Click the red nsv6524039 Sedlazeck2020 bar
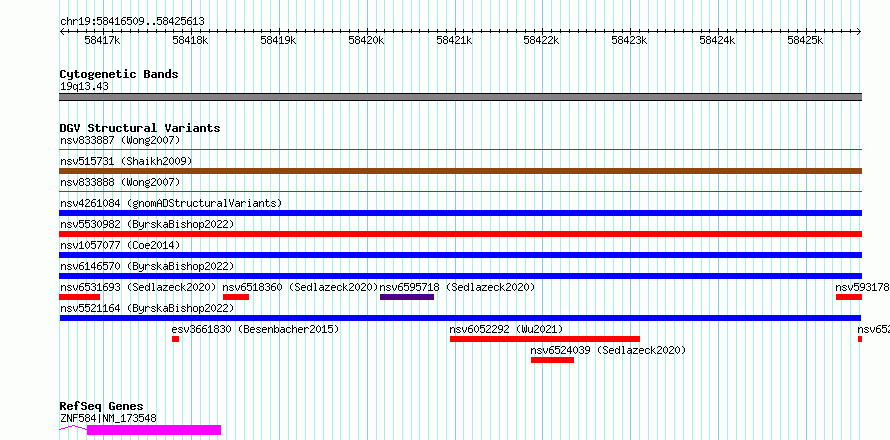This screenshot has height=440, width=890. (552, 360)
